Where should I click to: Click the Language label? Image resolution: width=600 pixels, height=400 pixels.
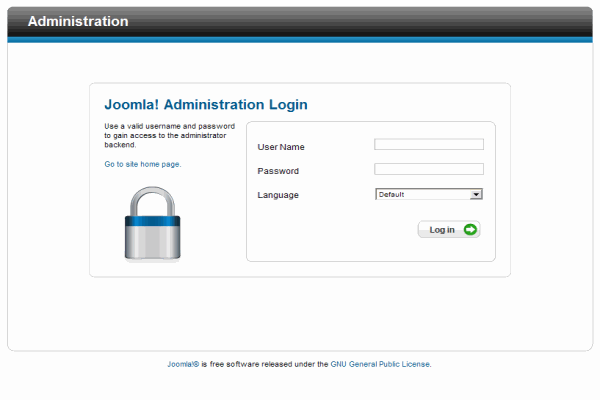pyautogui.click(x=278, y=195)
